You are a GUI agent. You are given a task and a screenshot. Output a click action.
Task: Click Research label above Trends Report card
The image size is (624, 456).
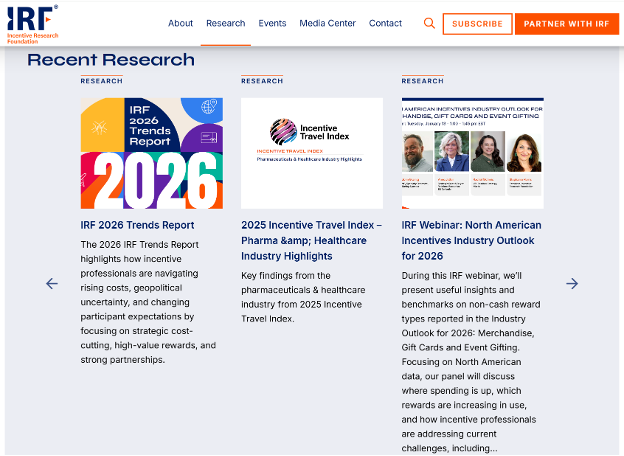click(x=102, y=81)
